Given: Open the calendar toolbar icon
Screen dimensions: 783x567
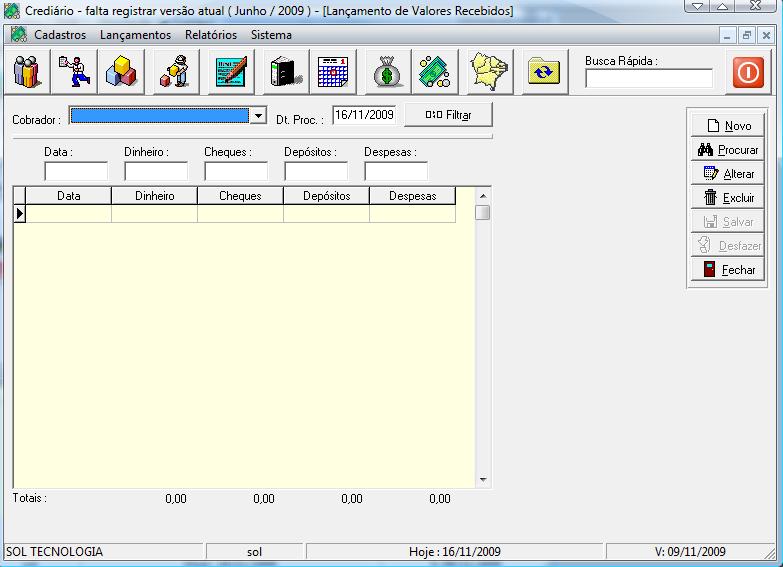Looking at the screenshot, I should [x=333, y=72].
